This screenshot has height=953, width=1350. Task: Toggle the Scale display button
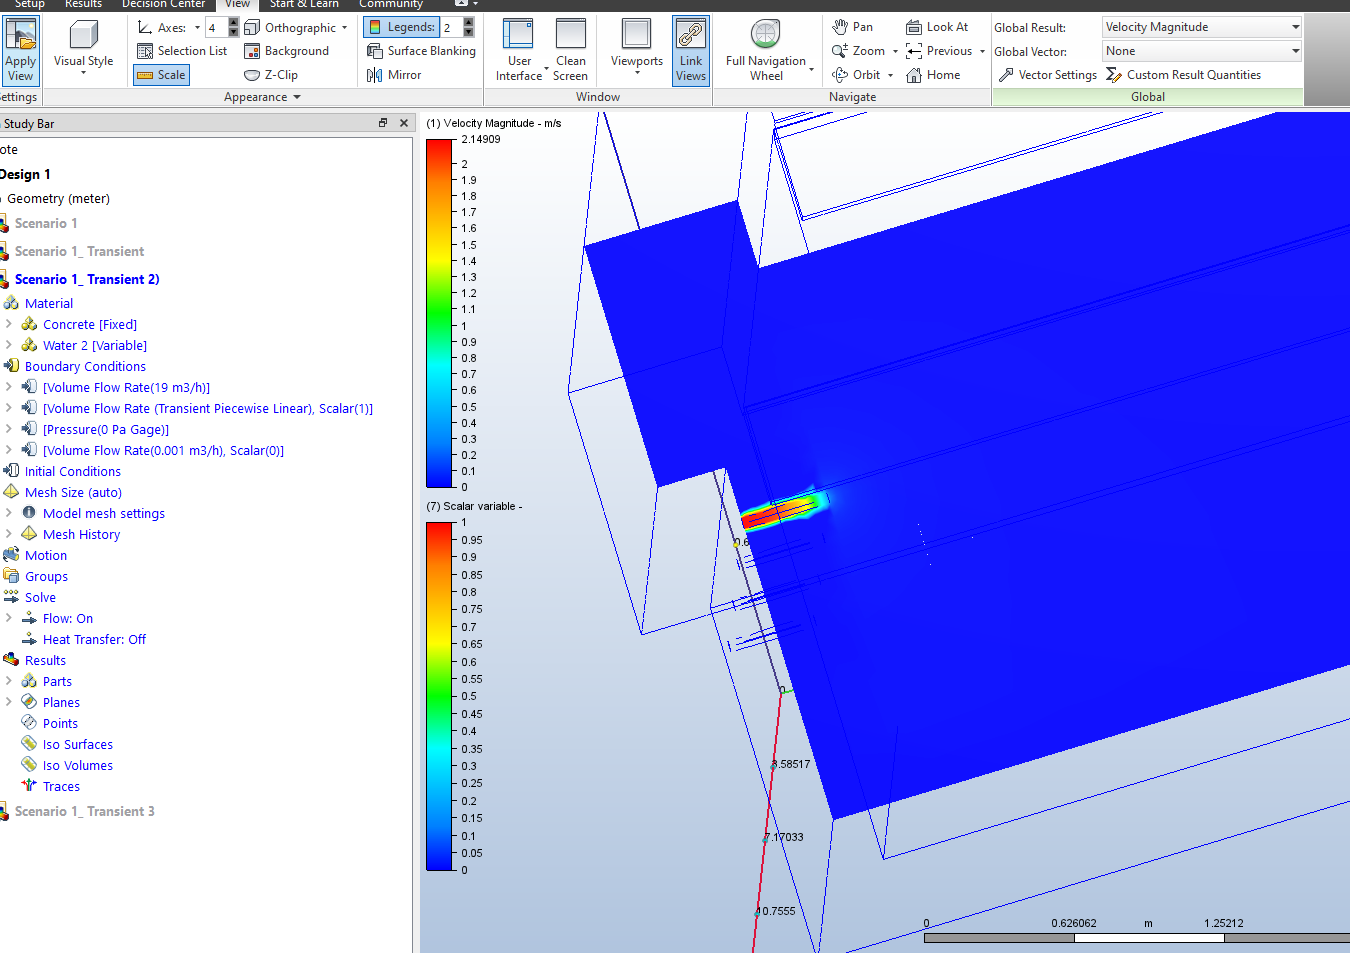[x=162, y=75]
